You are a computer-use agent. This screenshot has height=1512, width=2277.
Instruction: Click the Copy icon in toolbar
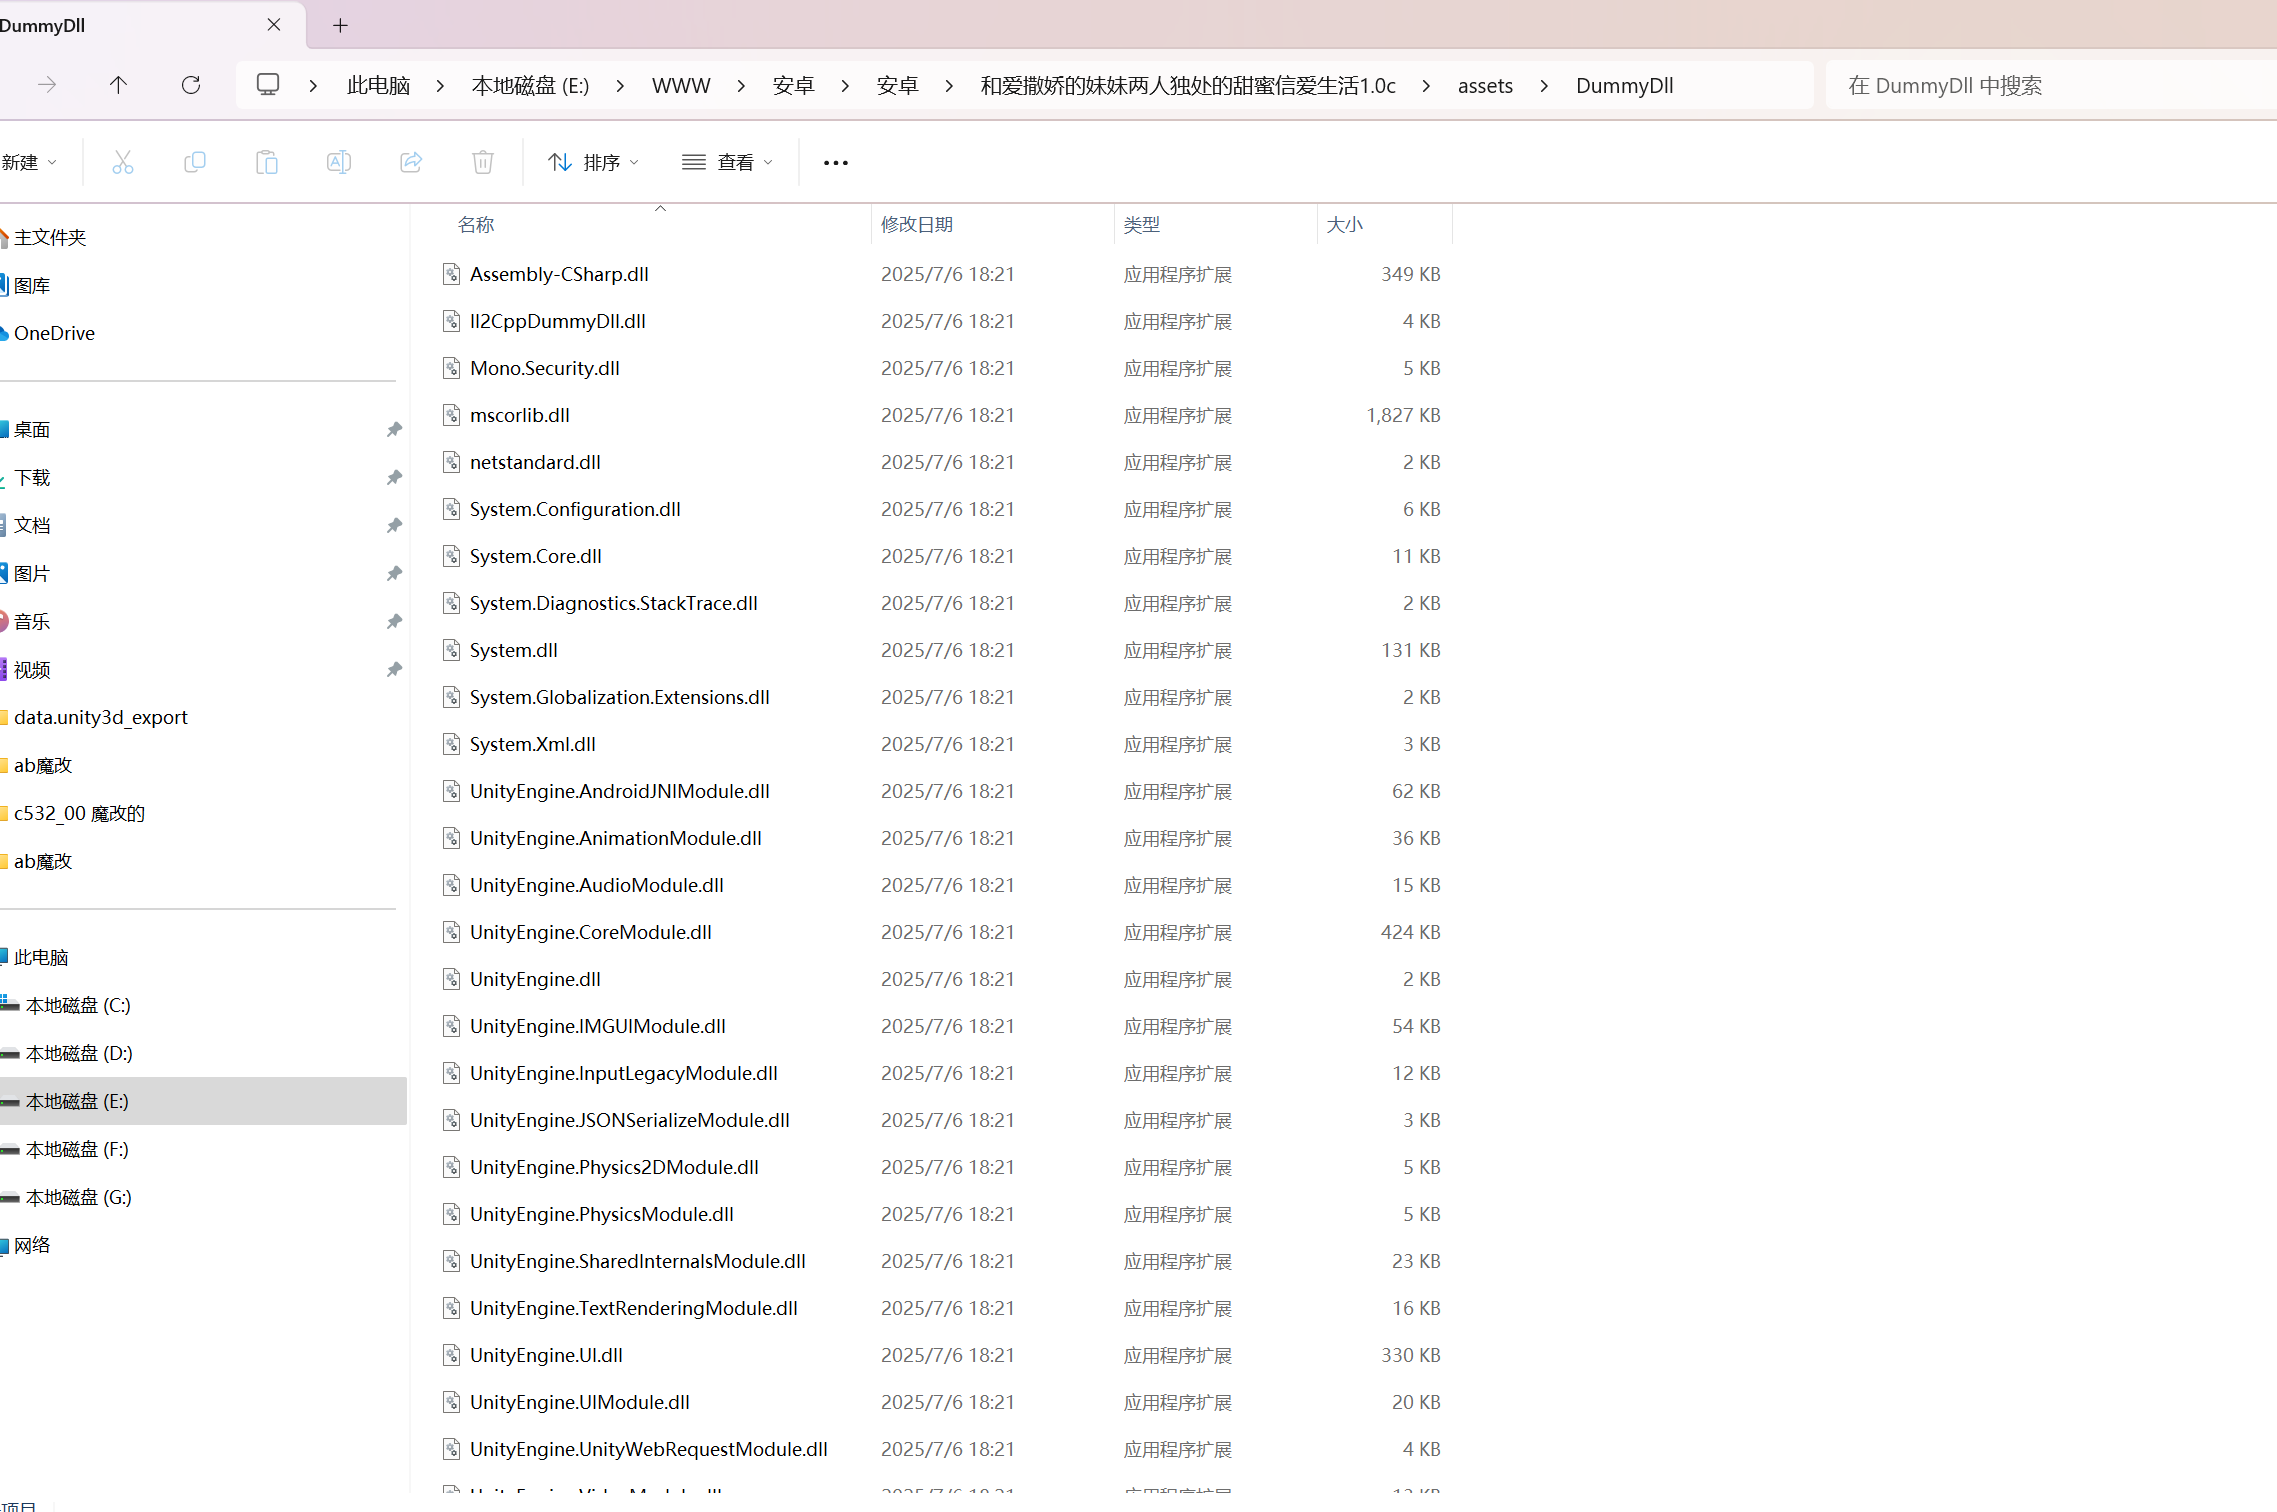click(195, 162)
